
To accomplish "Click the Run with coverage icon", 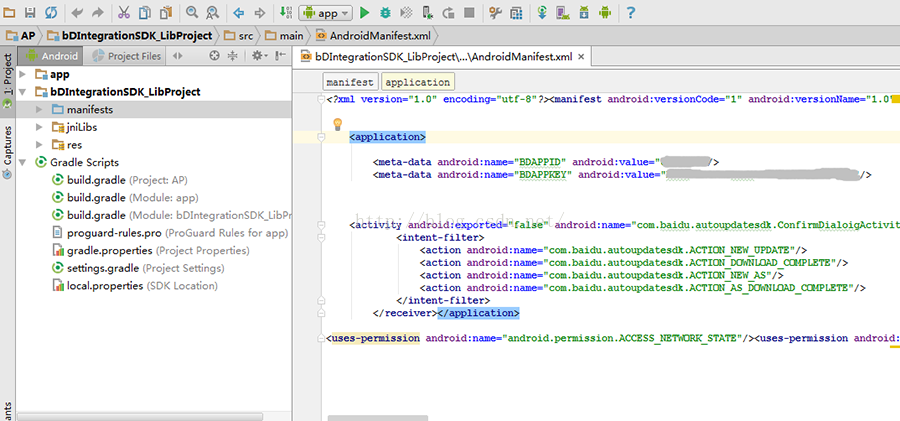I will [406, 12].
